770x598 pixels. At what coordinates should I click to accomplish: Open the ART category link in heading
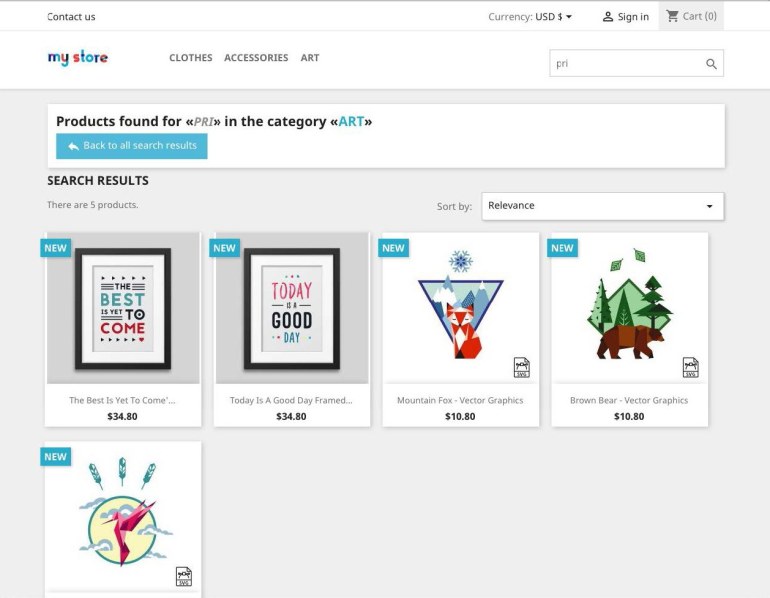tap(351, 121)
